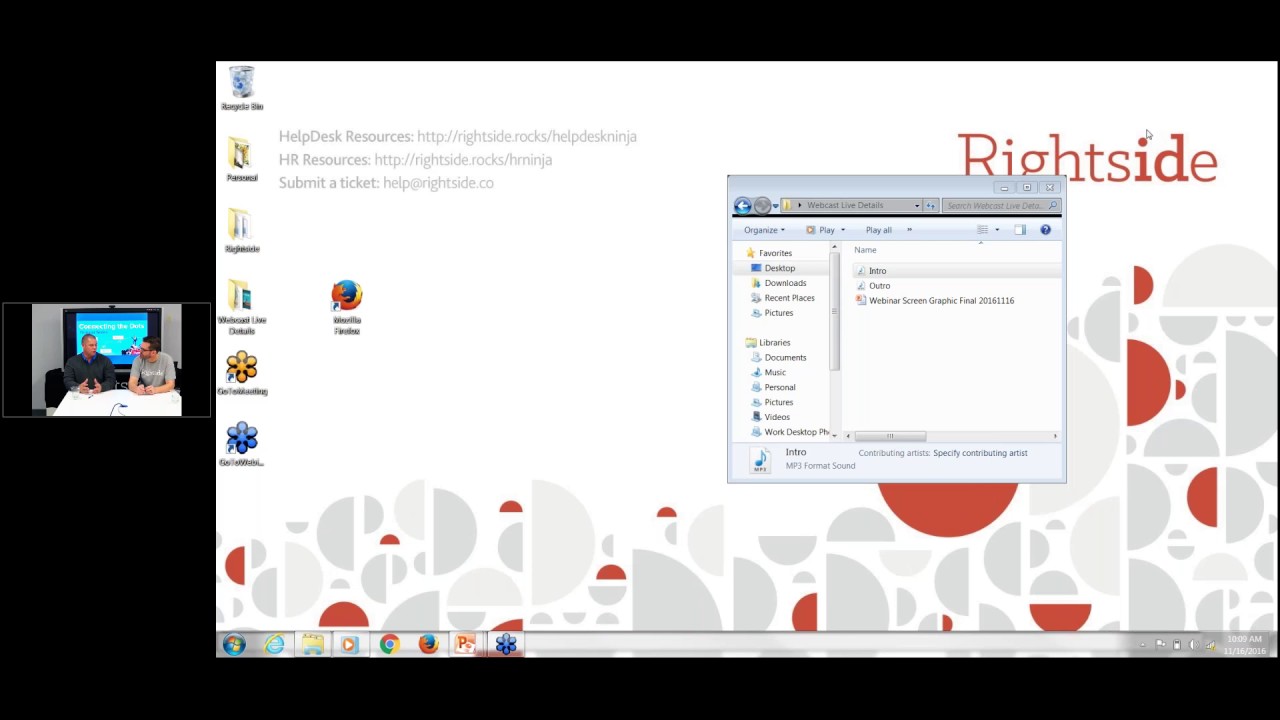Click the Explorer forward navigation button
This screenshot has width=1280, height=720.
(x=762, y=206)
